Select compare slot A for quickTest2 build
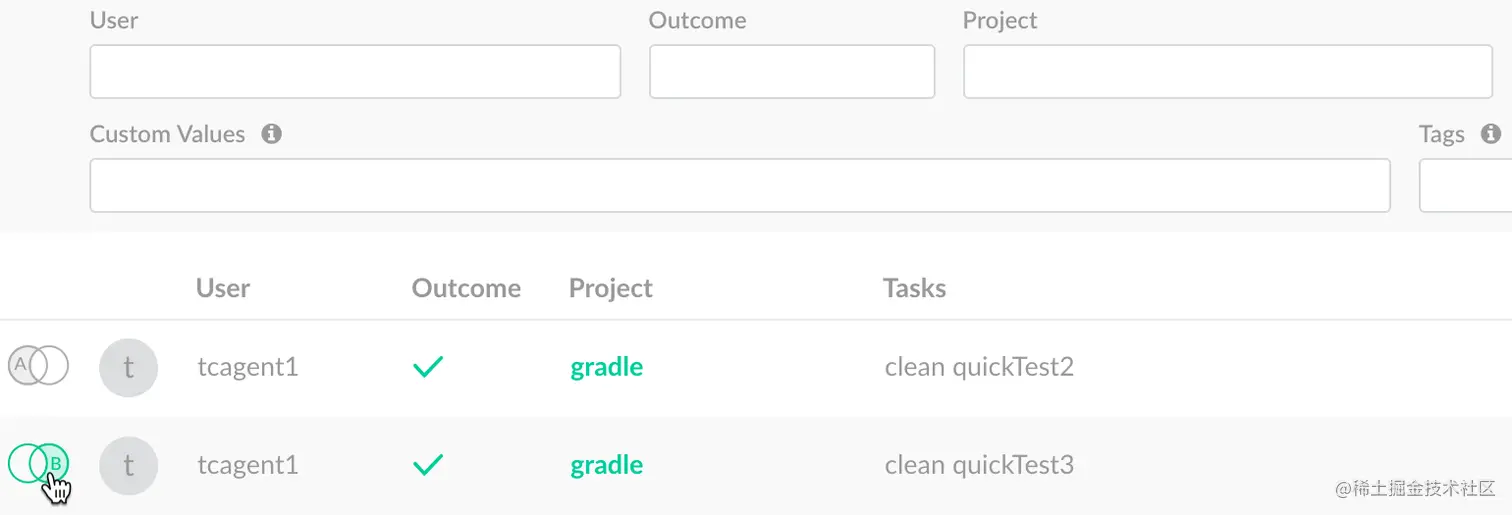Viewport: 1512px width, 515px height. pos(22,366)
